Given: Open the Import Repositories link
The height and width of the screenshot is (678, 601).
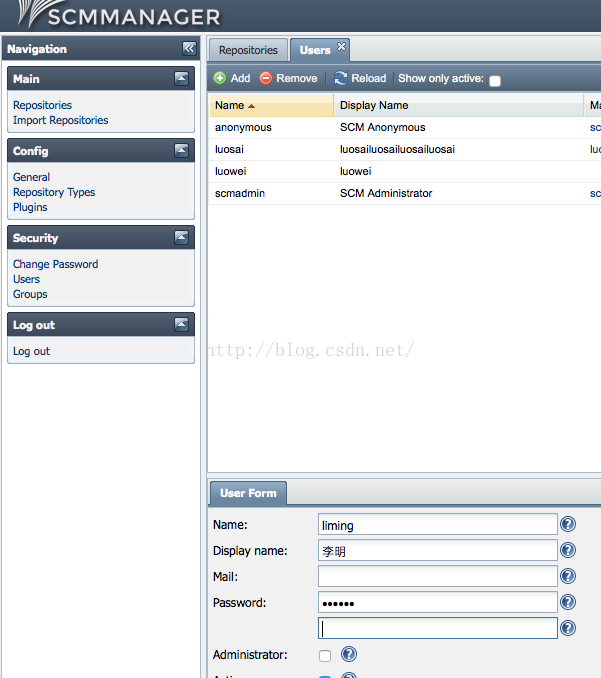Looking at the screenshot, I should click(61, 120).
